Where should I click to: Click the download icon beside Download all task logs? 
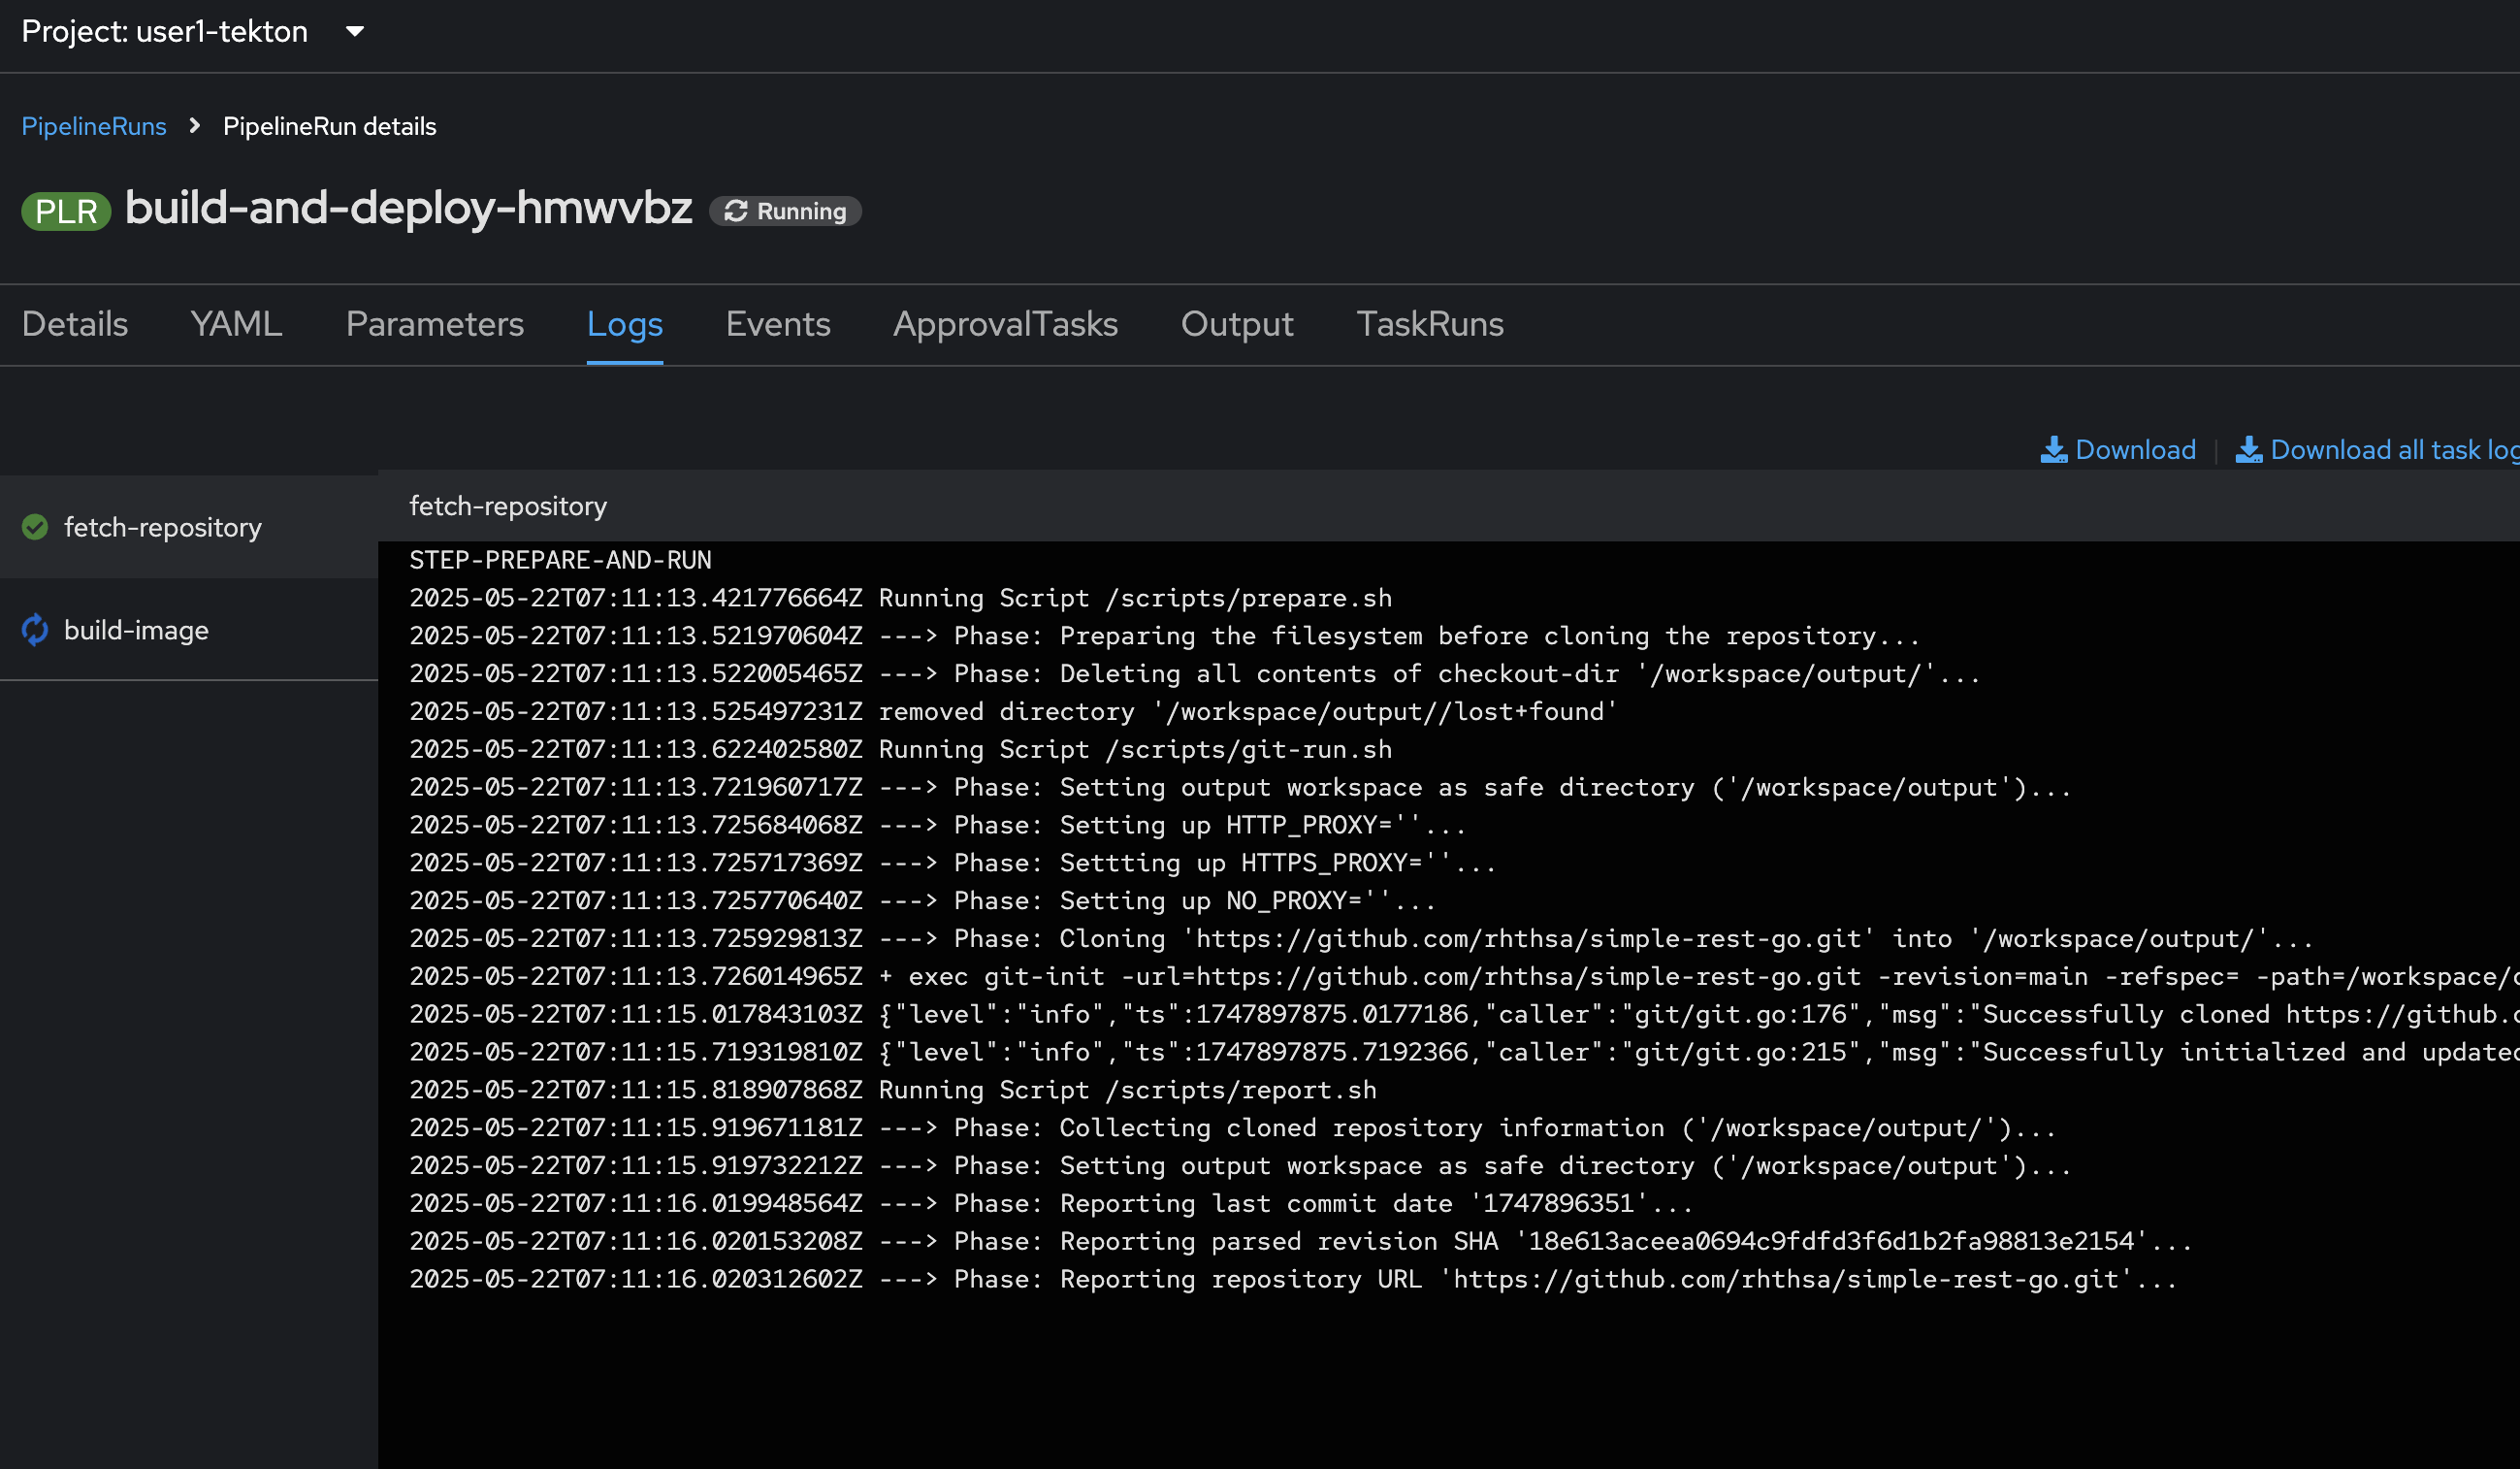click(x=2249, y=450)
